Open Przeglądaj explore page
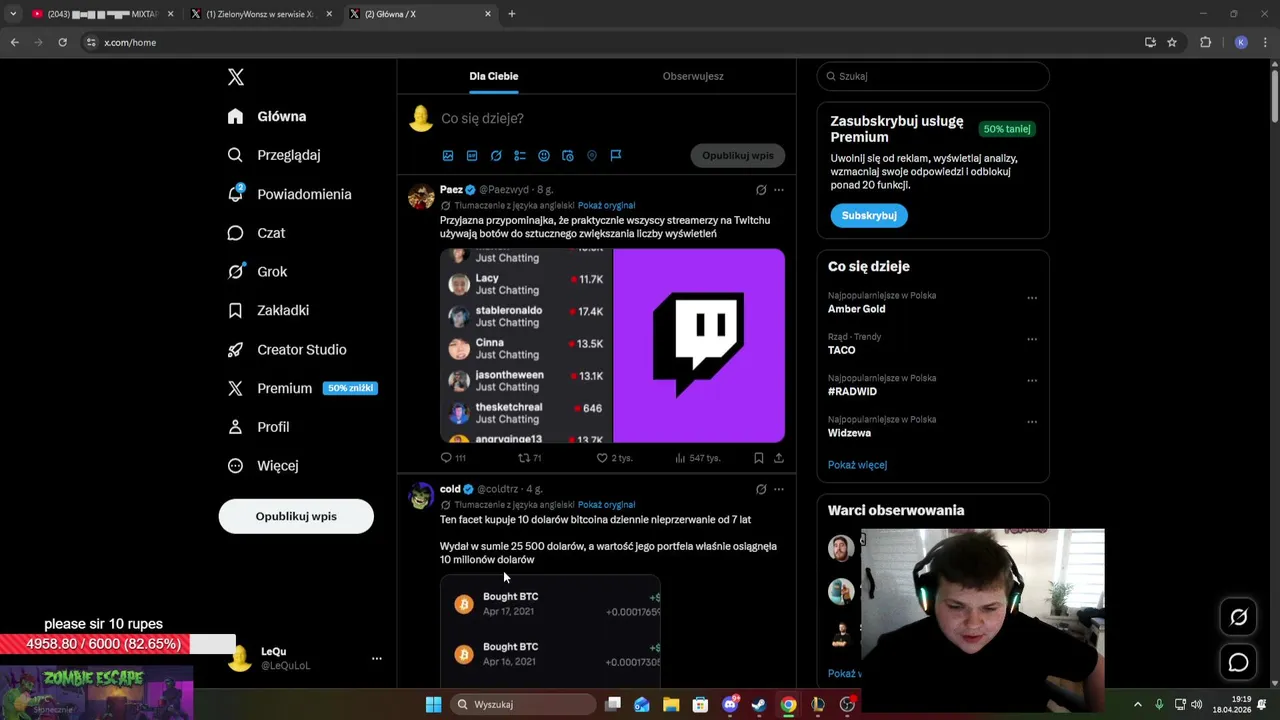Image resolution: width=1280 pixels, height=720 pixels. (x=274, y=155)
